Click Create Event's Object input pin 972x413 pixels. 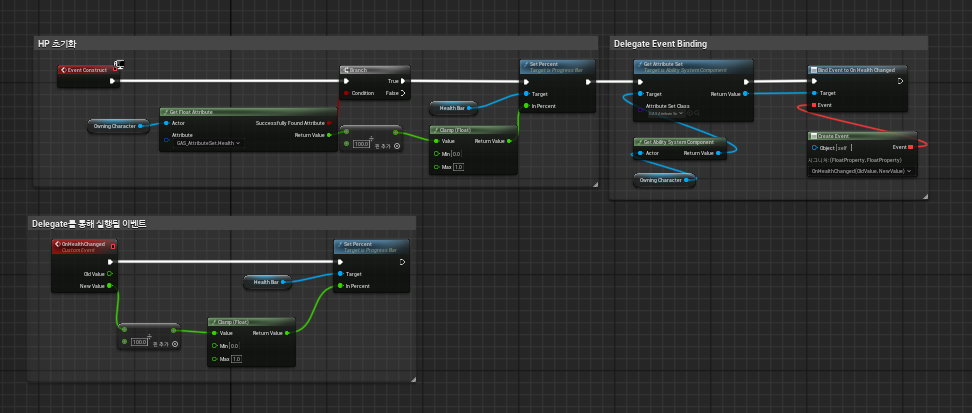815,148
